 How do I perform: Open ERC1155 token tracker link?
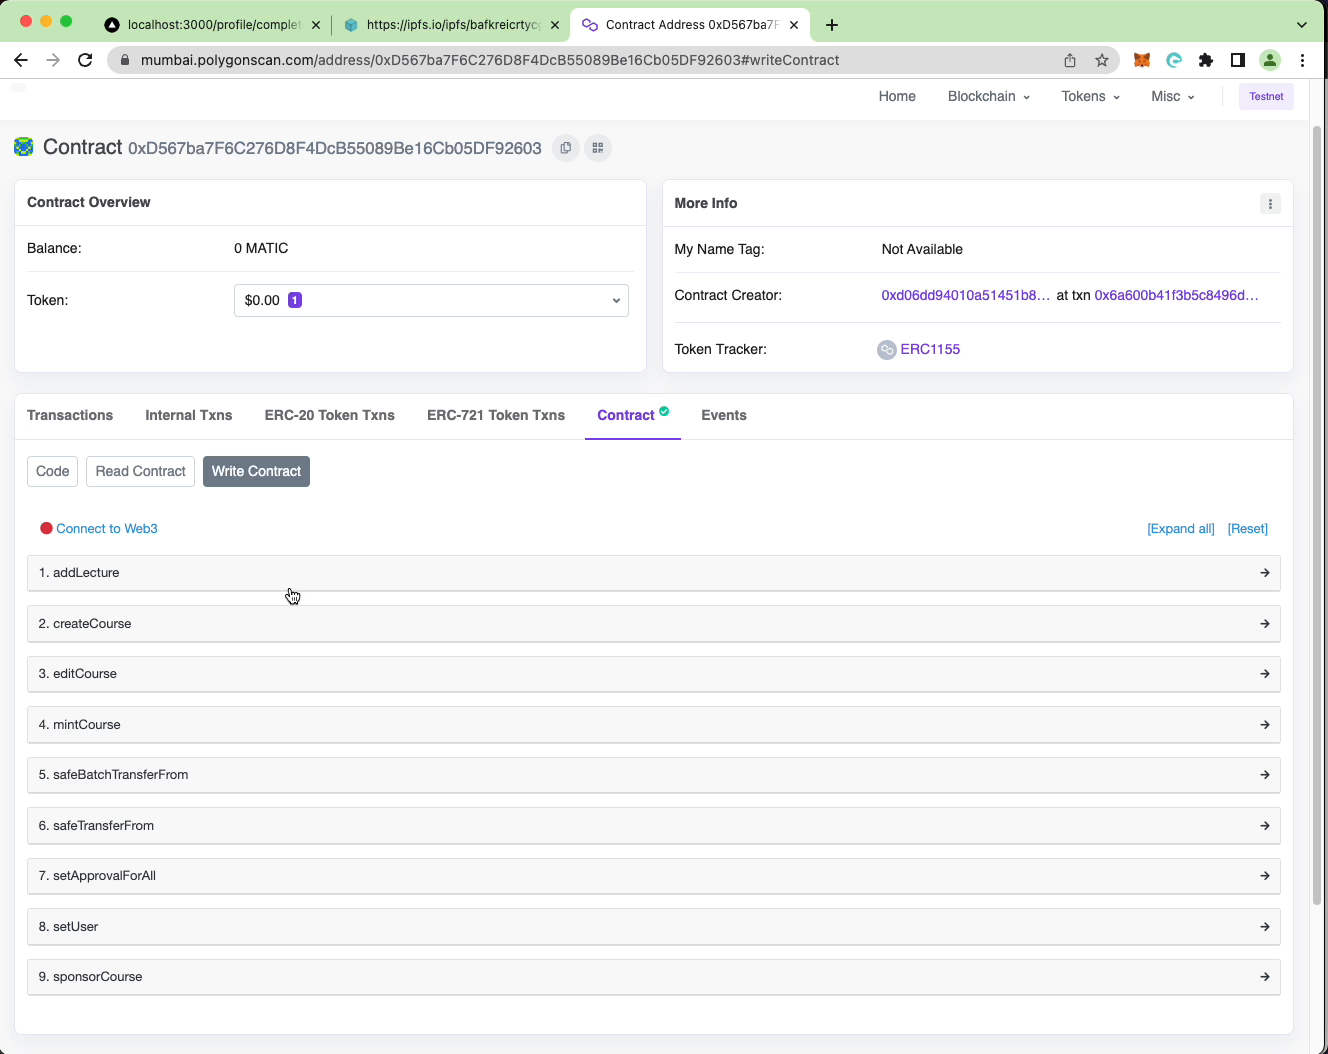tap(930, 349)
